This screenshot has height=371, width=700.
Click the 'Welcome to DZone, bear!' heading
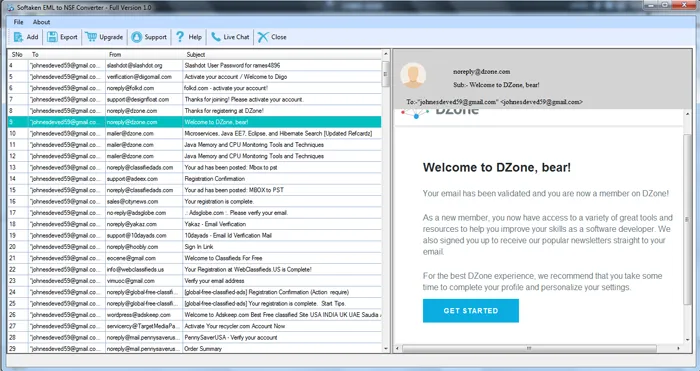click(x=496, y=167)
